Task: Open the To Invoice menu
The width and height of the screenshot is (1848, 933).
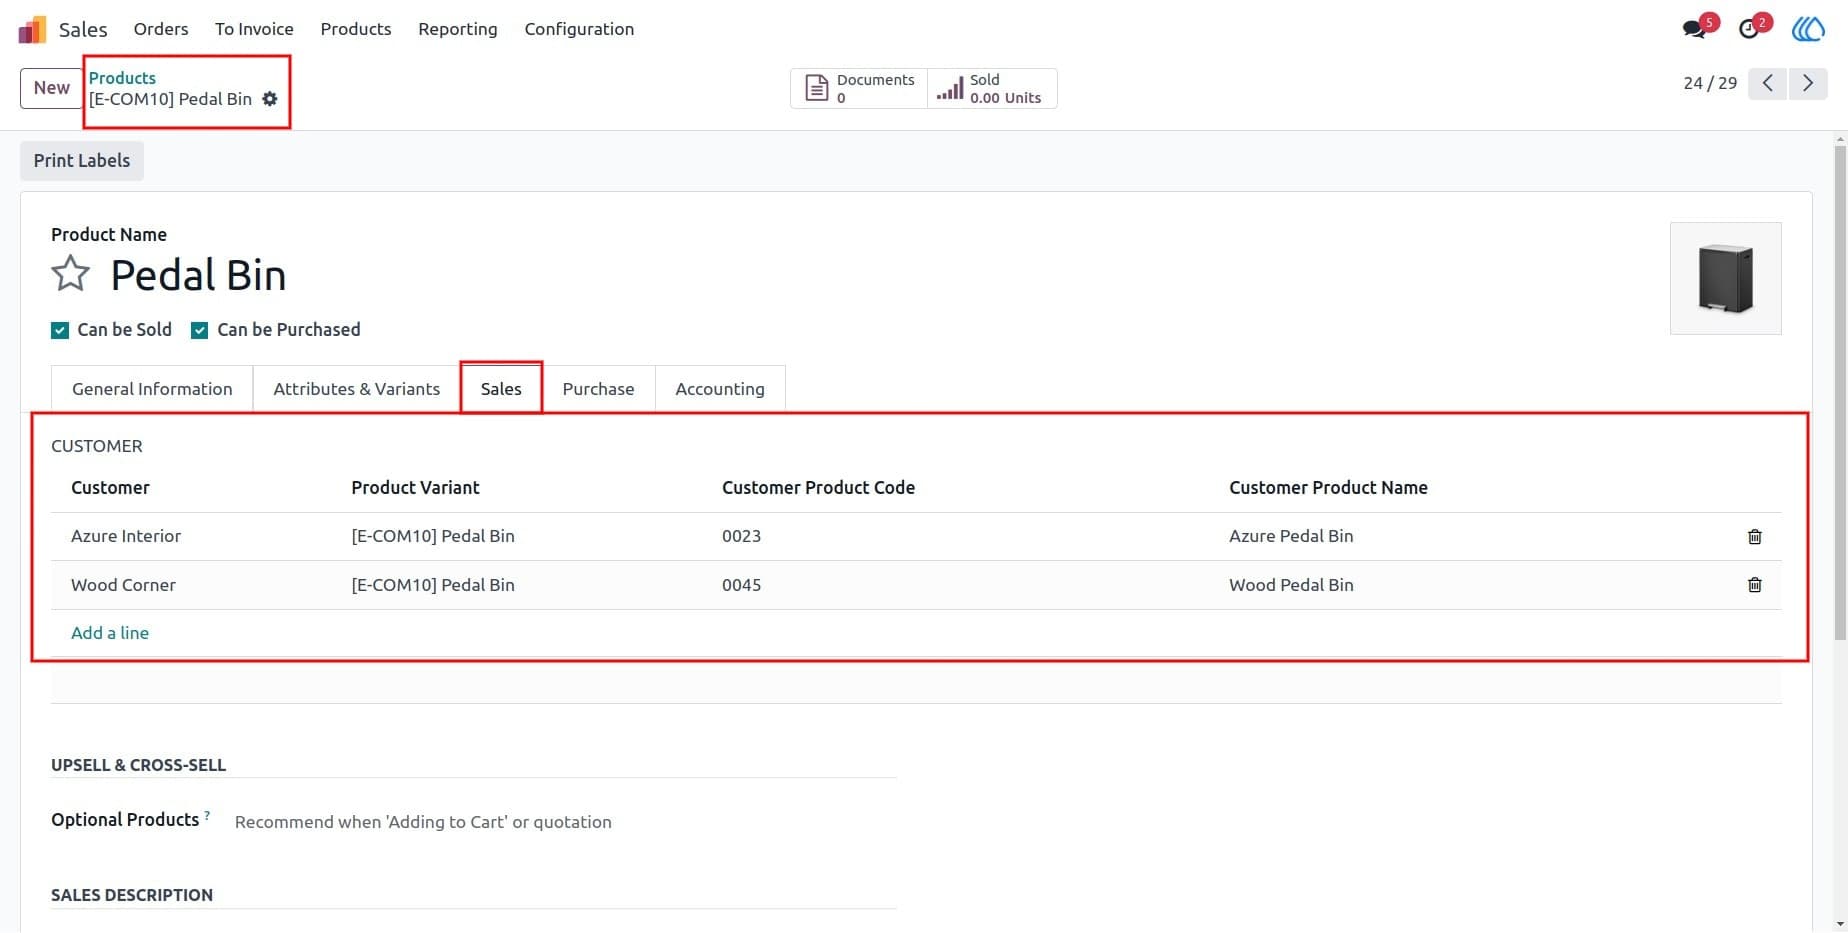Action: tap(254, 29)
